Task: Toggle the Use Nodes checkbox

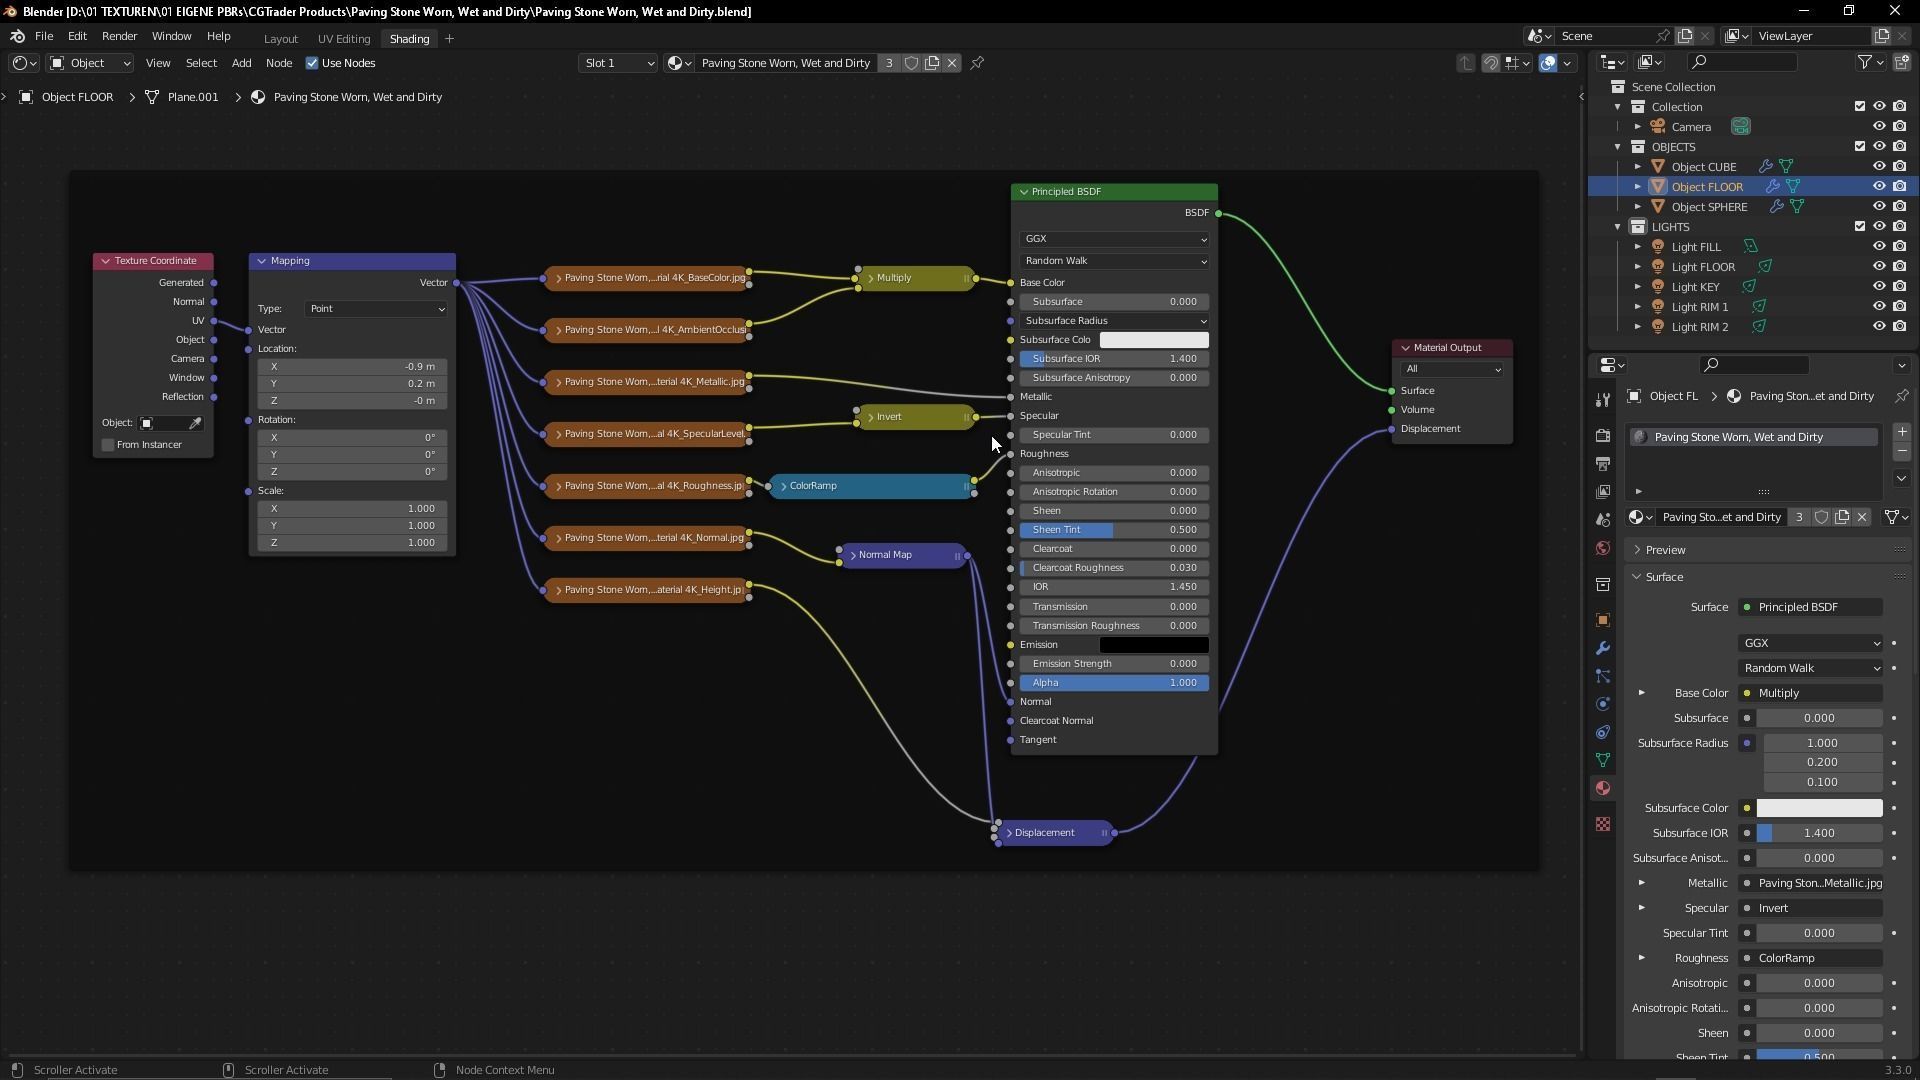Action: 312,63
